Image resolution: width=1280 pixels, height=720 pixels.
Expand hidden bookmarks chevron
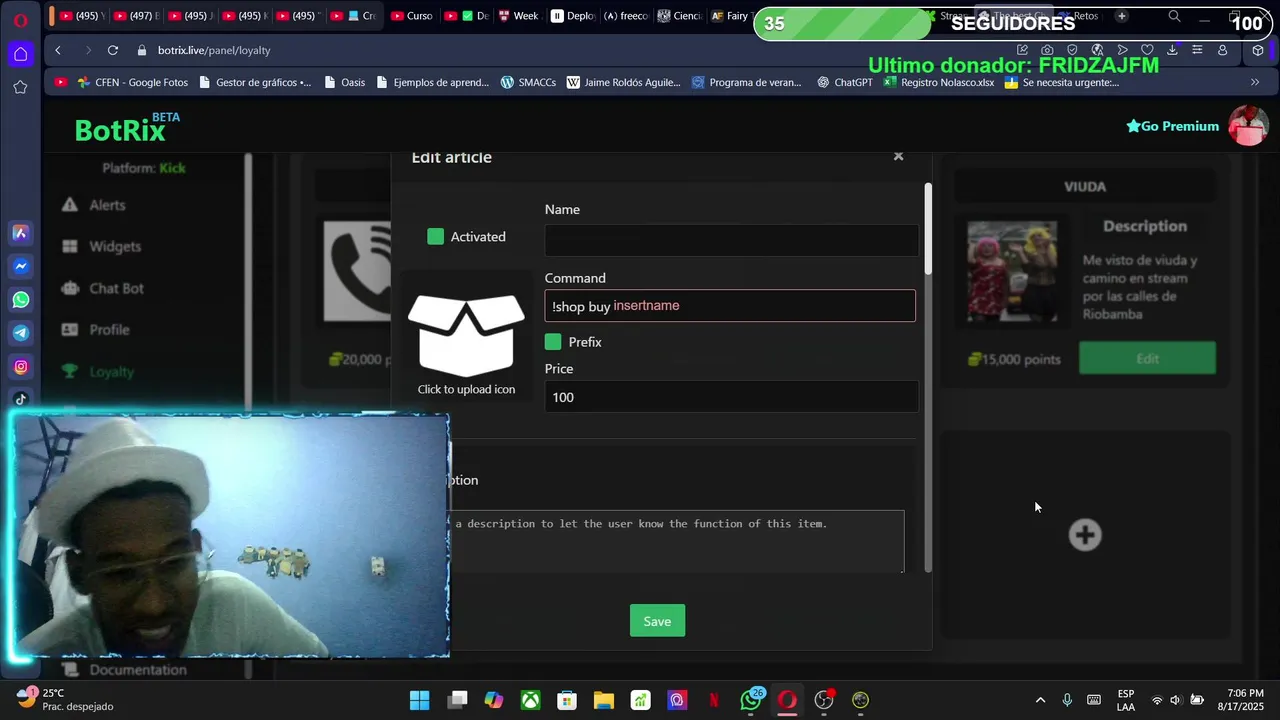tap(1255, 82)
